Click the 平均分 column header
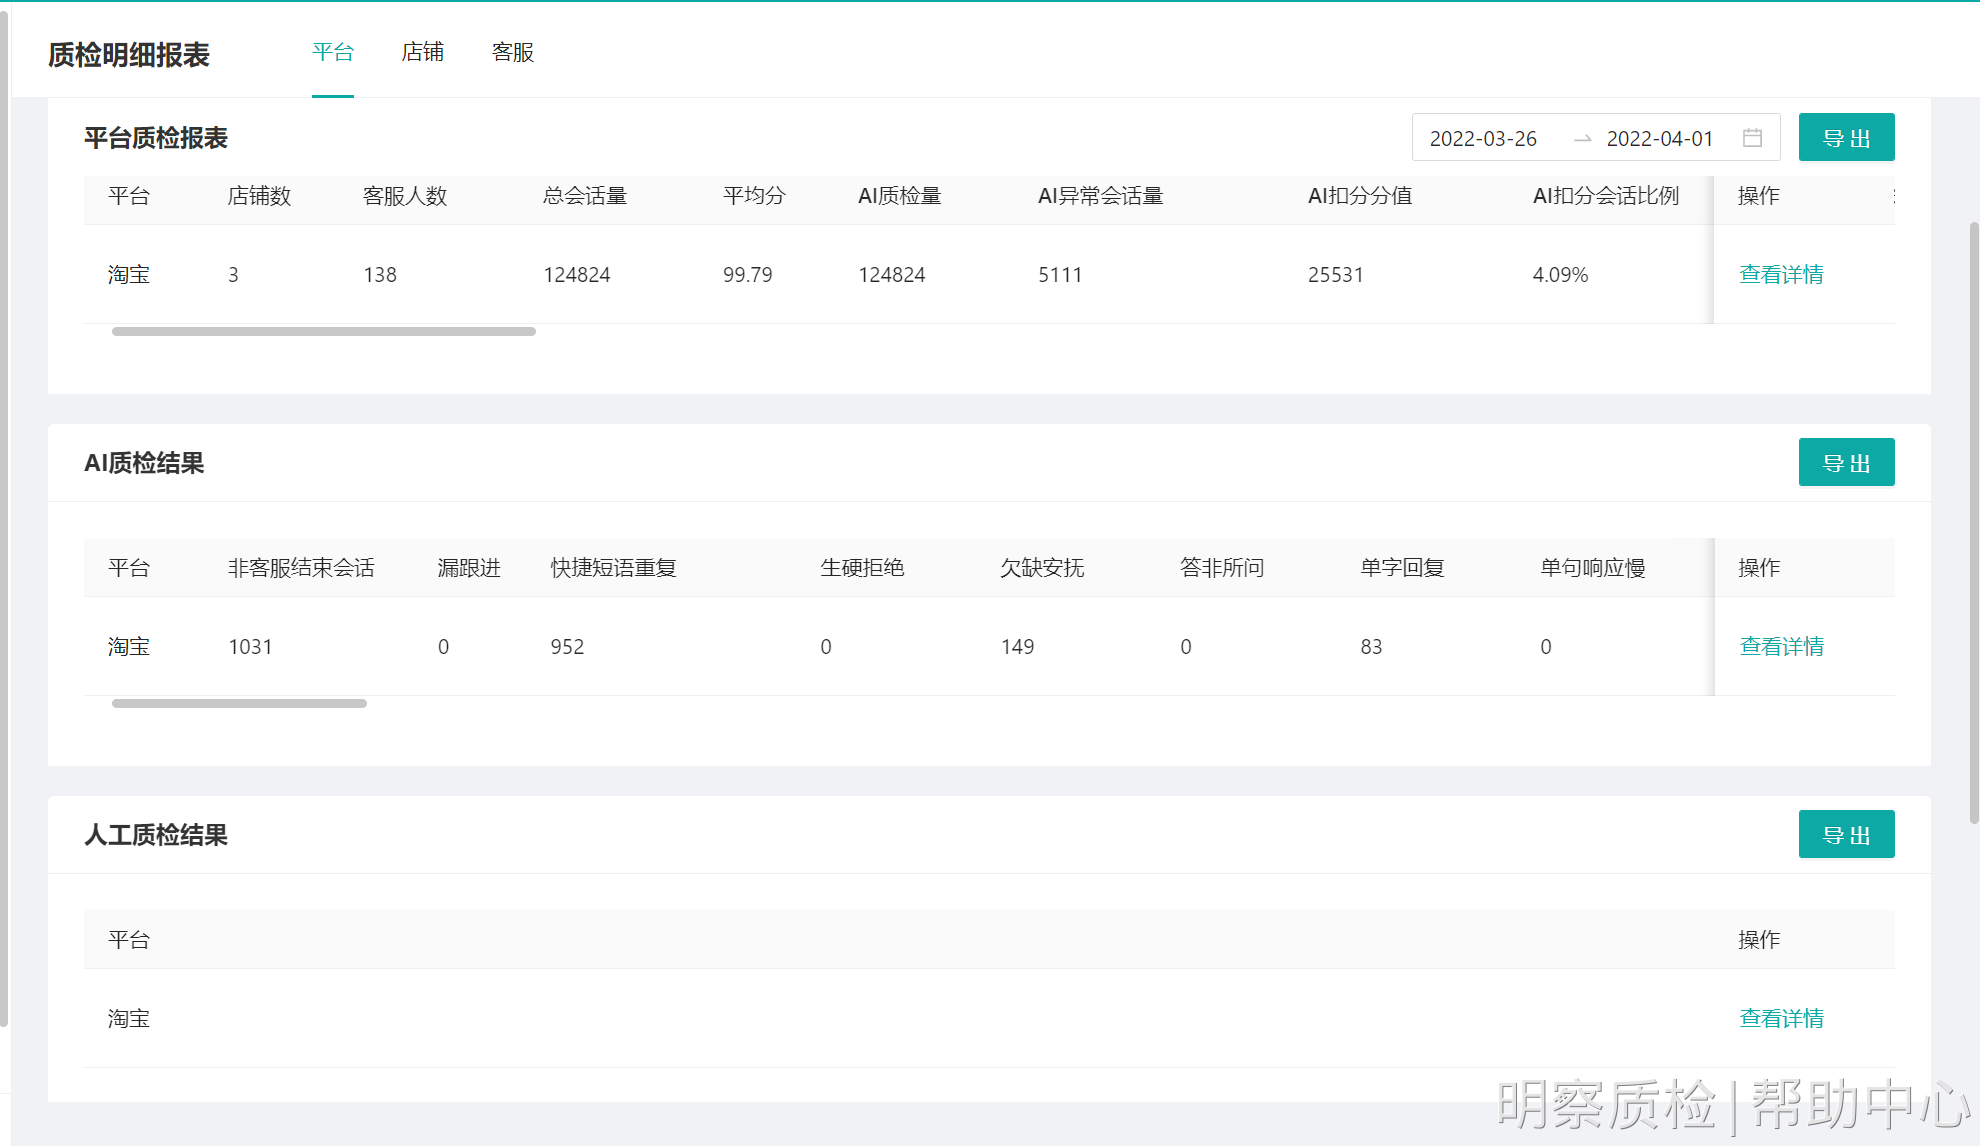Screen dimensions: 1980x1146 pos(754,196)
